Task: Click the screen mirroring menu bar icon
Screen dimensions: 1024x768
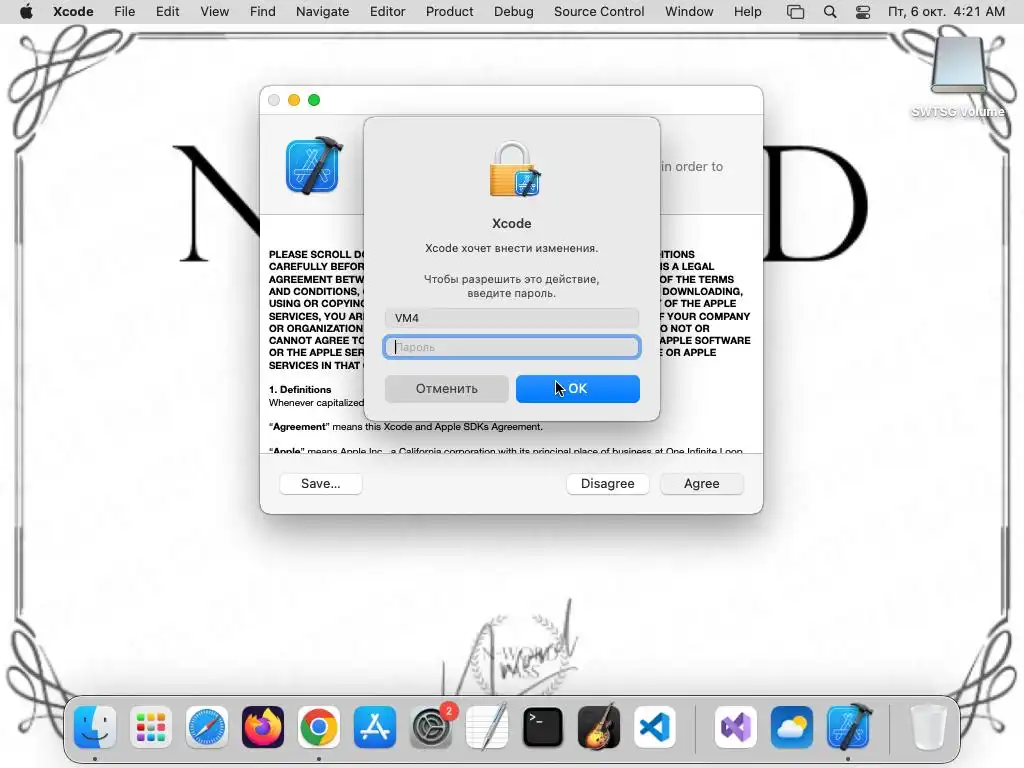Action: click(x=795, y=12)
